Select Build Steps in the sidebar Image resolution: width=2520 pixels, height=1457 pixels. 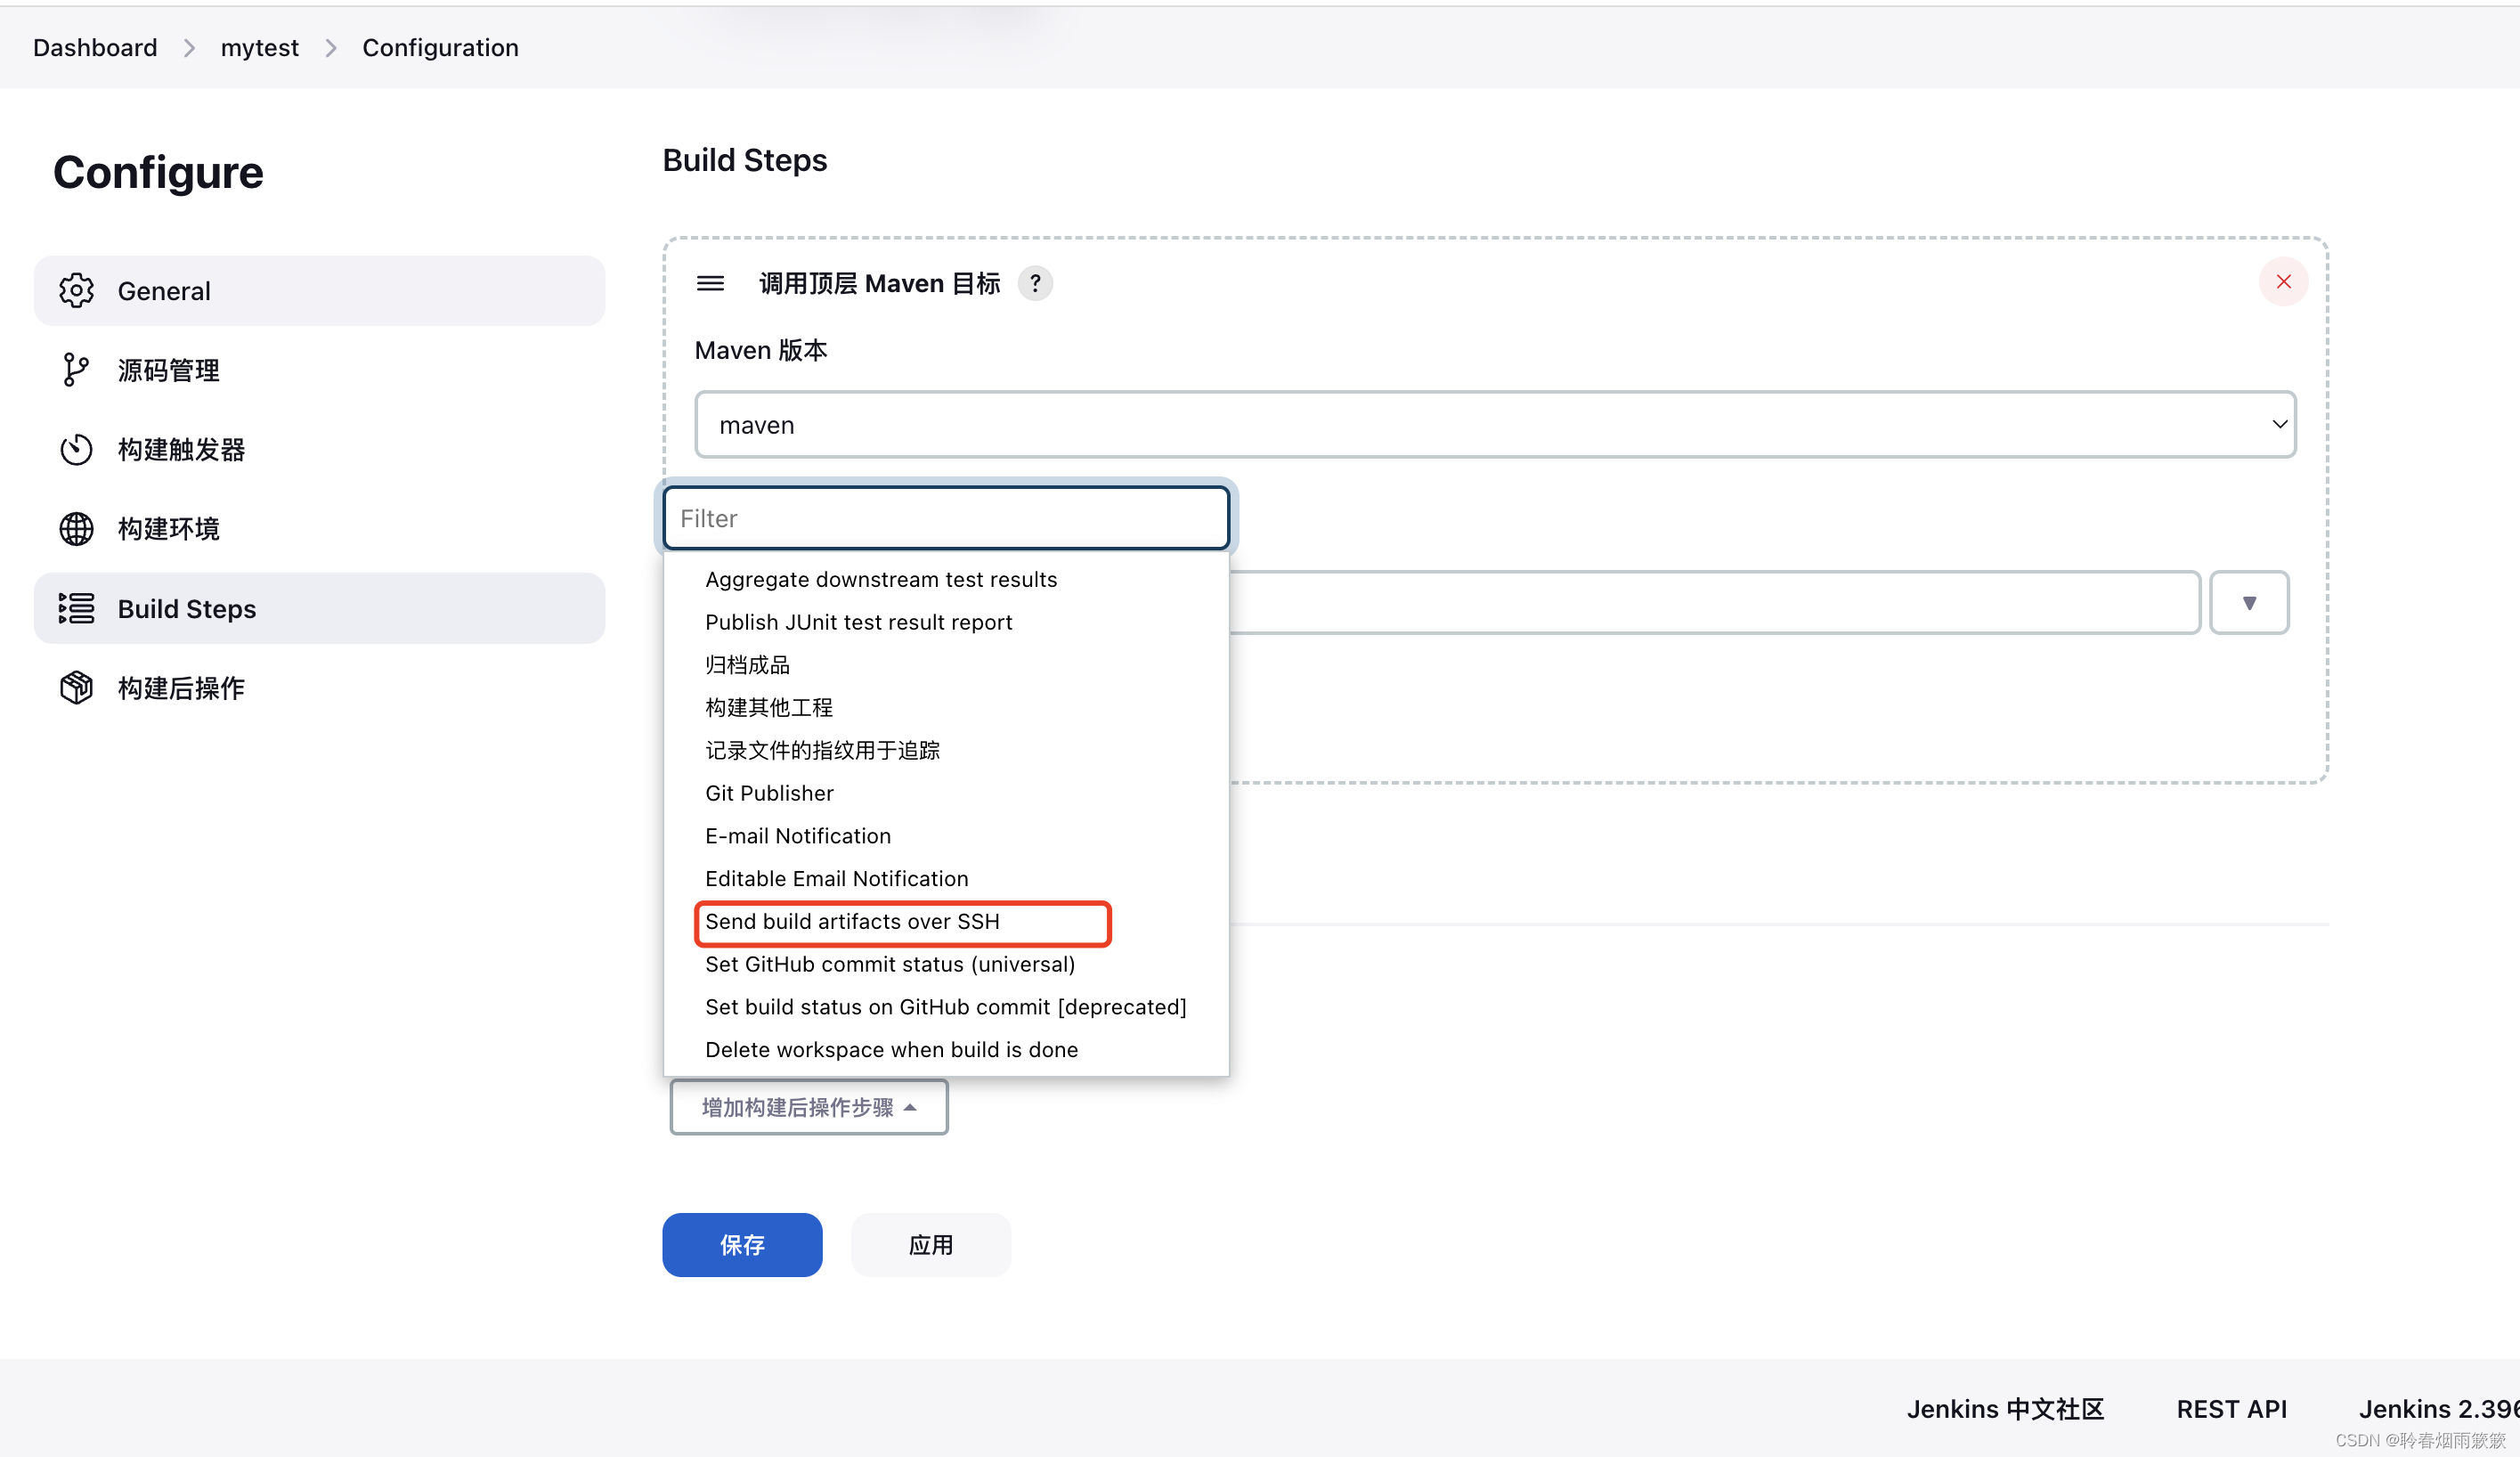pos(319,608)
